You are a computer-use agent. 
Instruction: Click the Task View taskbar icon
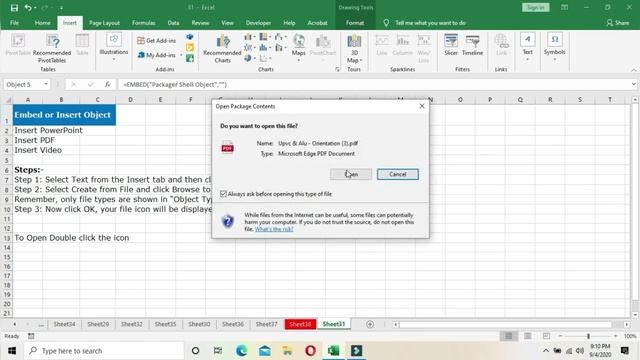218,351
